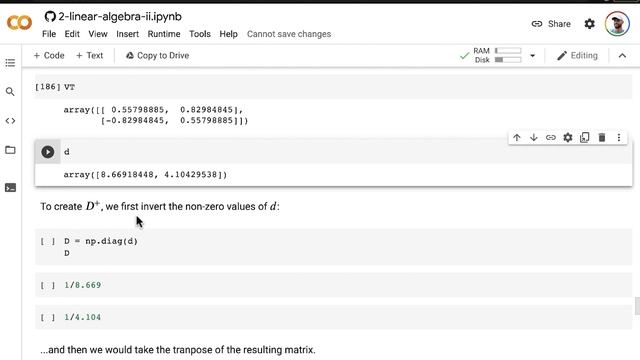Open the Tools menu

click(x=200, y=34)
